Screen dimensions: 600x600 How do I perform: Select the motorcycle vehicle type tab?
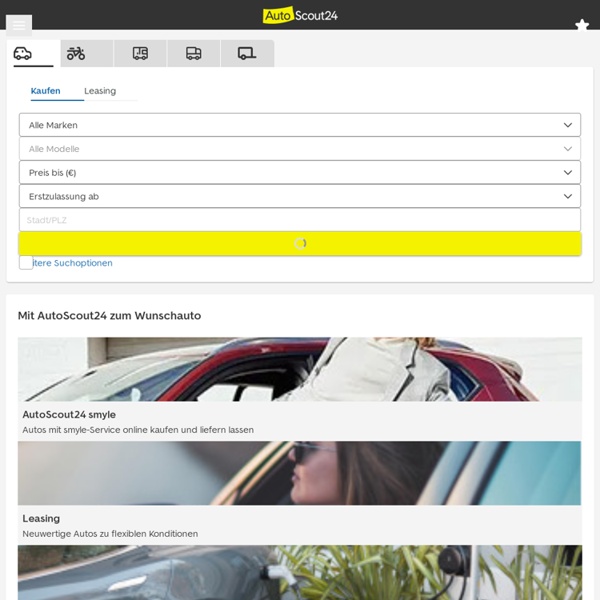tap(76, 53)
